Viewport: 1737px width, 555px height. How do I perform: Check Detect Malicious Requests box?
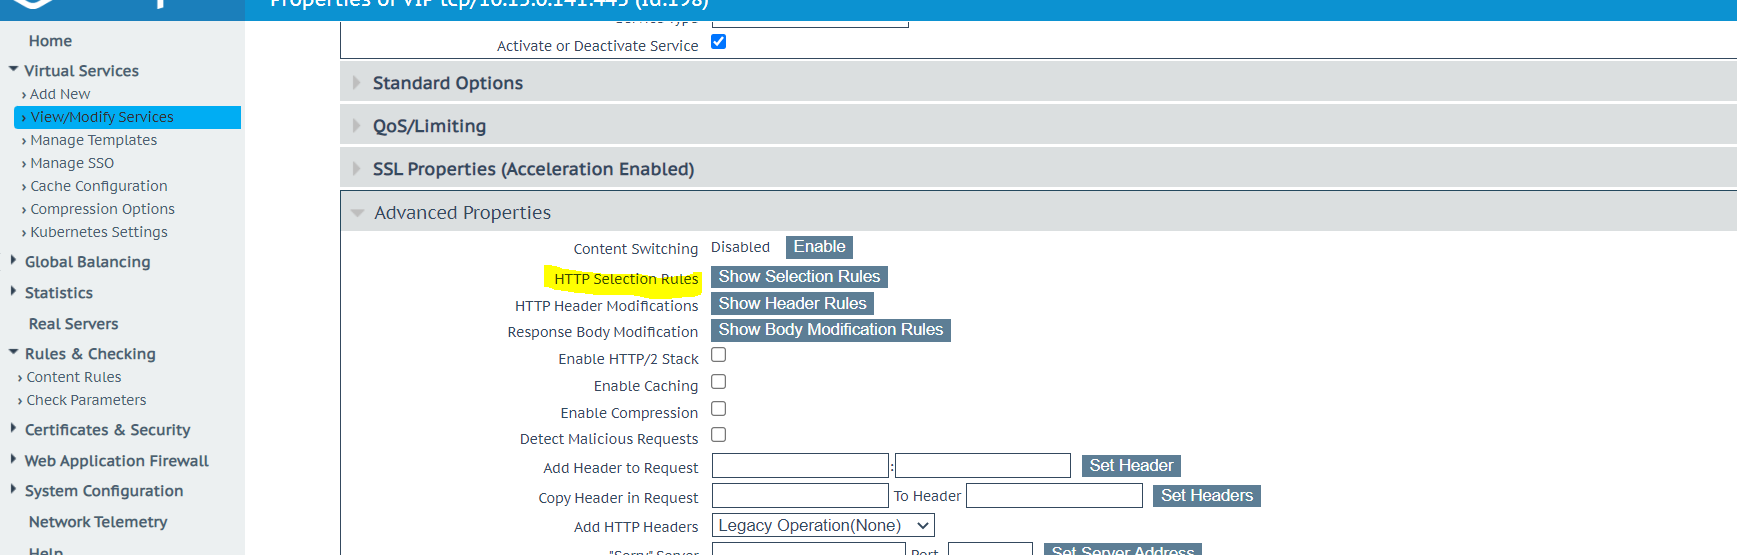pos(718,435)
